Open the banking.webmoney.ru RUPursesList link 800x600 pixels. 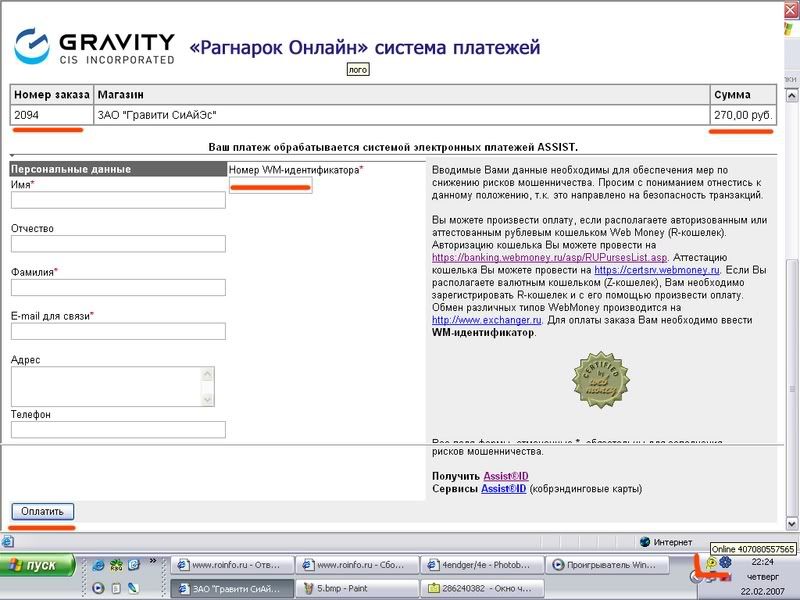click(x=549, y=258)
